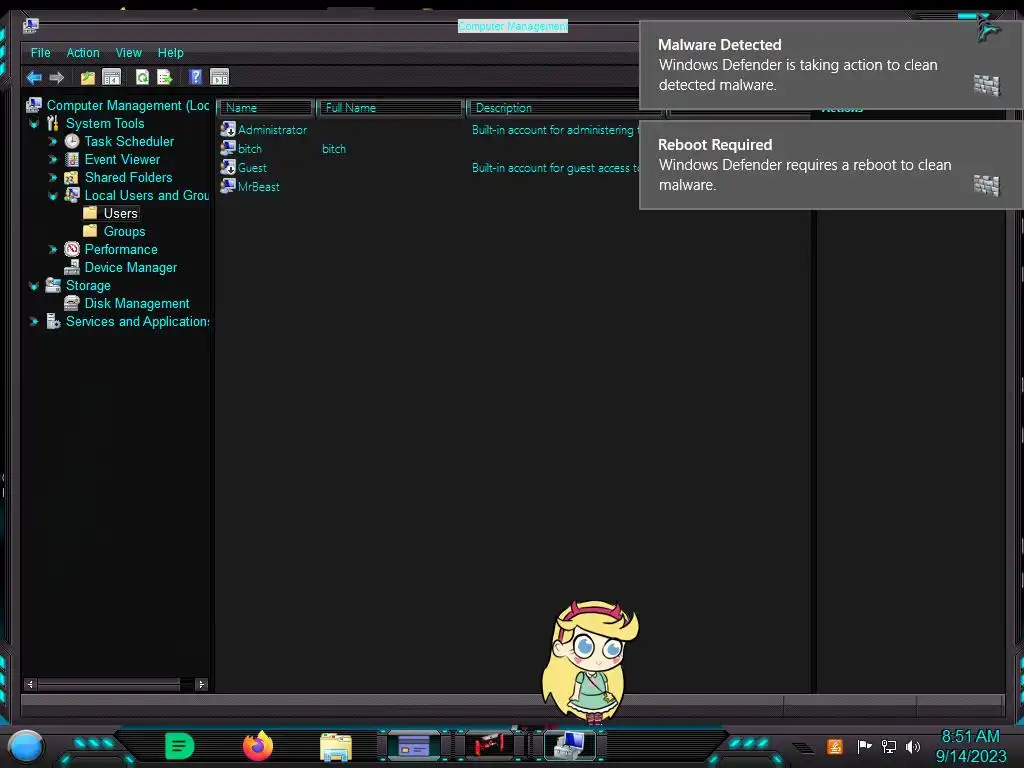Open the View menu

point(129,53)
